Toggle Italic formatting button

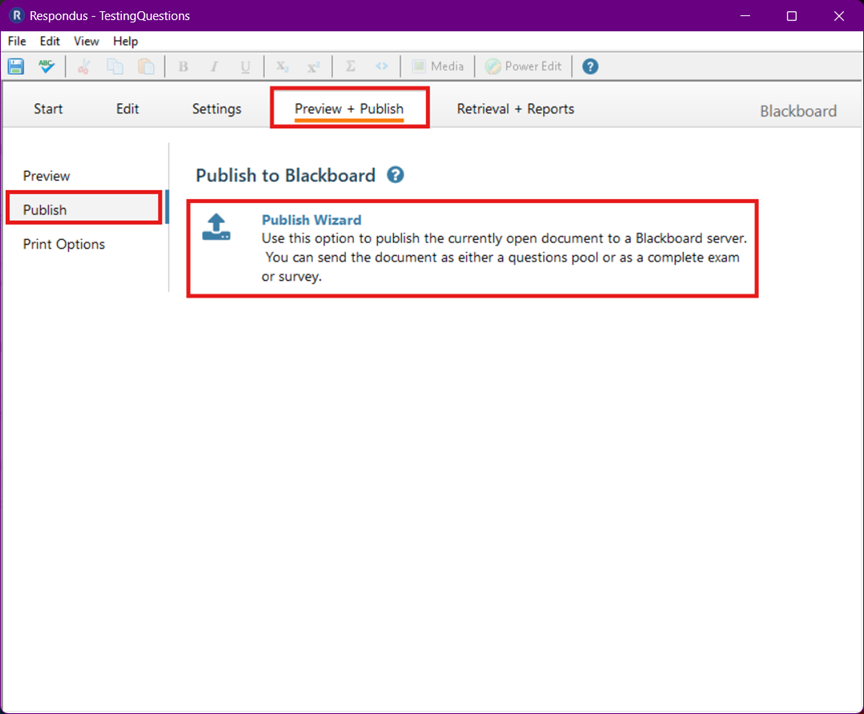214,67
